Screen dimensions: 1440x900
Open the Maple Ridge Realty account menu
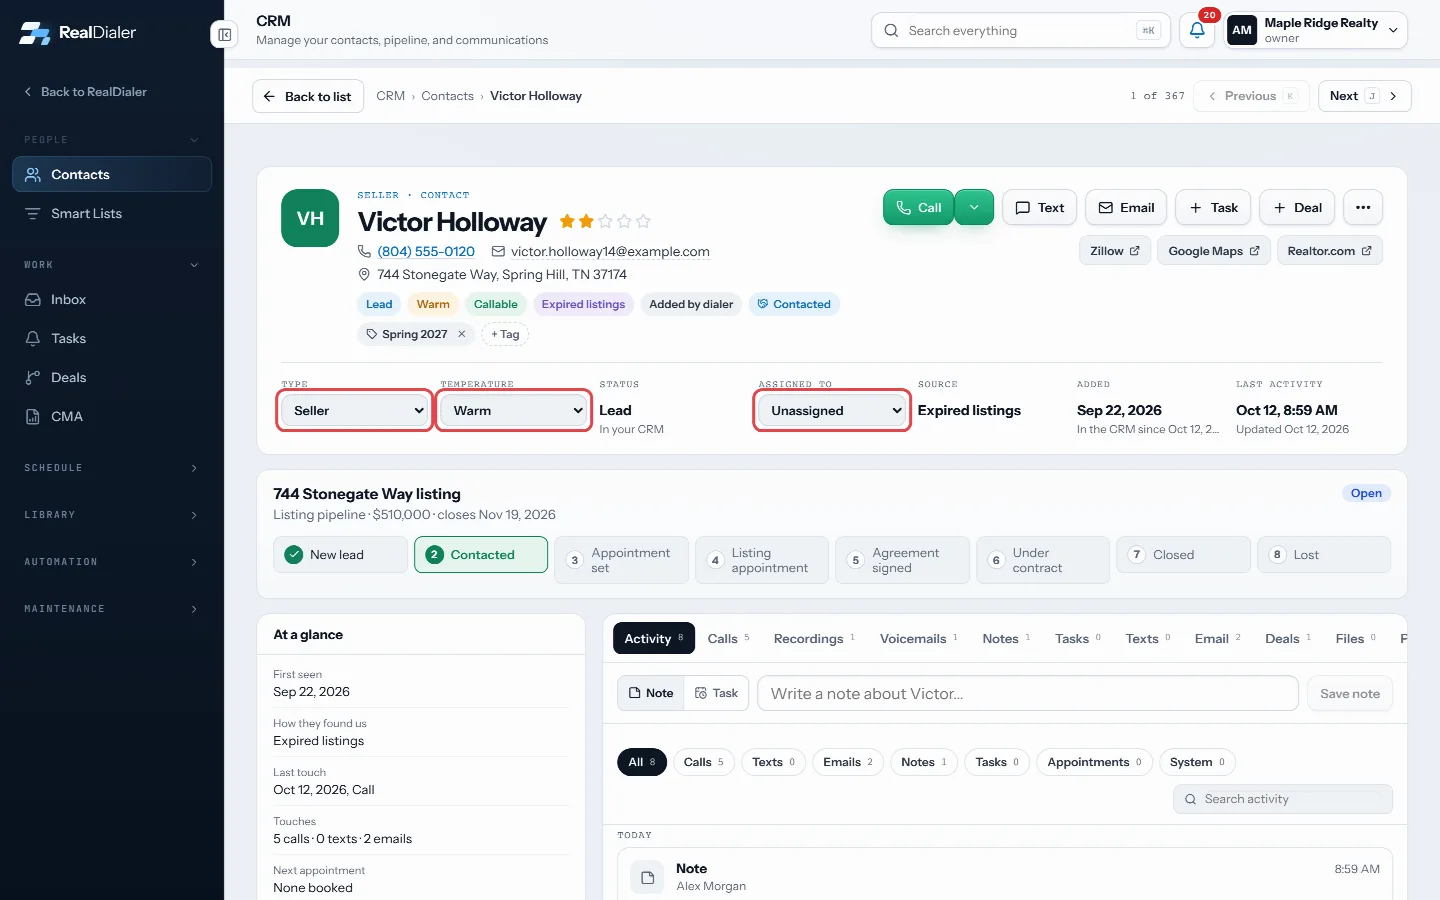1316,30
